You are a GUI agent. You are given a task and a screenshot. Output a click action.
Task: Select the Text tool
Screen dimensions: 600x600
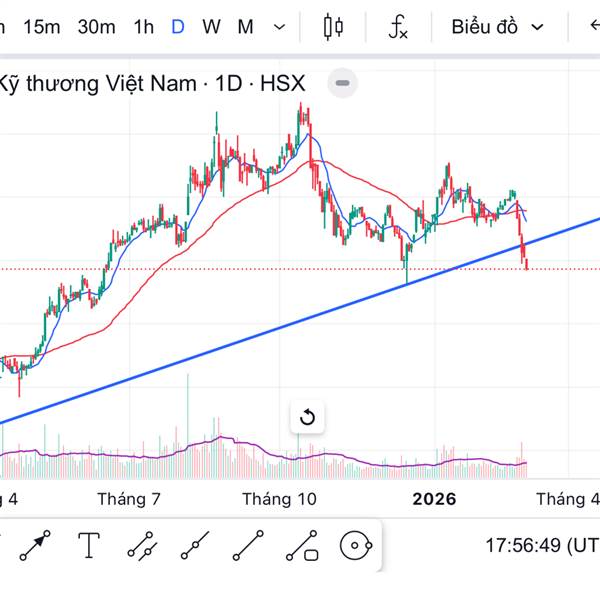89,546
